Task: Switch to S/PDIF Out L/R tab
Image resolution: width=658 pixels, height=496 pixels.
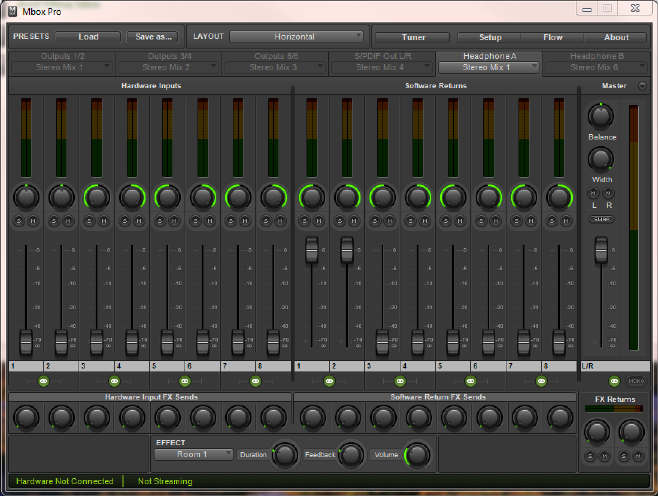Action: pyautogui.click(x=383, y=56)
